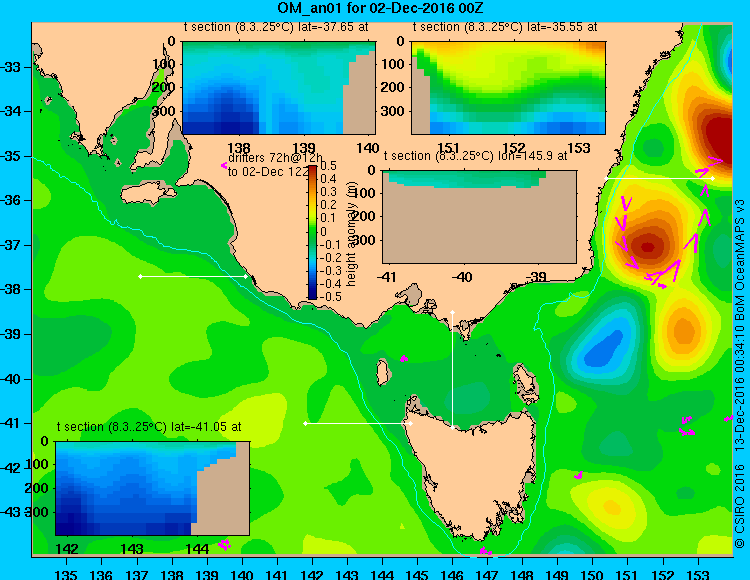
Task: Open the lat=-37.65 temperature section inset plot
Action: 279,88
